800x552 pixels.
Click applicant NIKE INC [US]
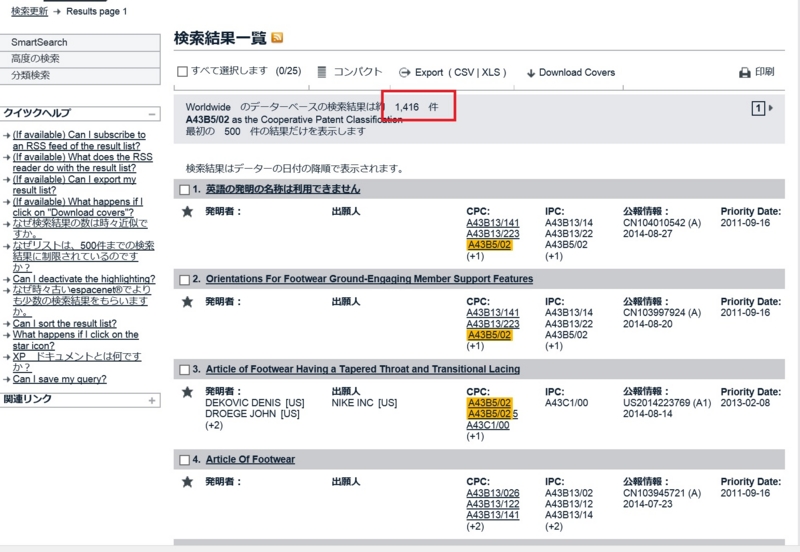(364, 403)
